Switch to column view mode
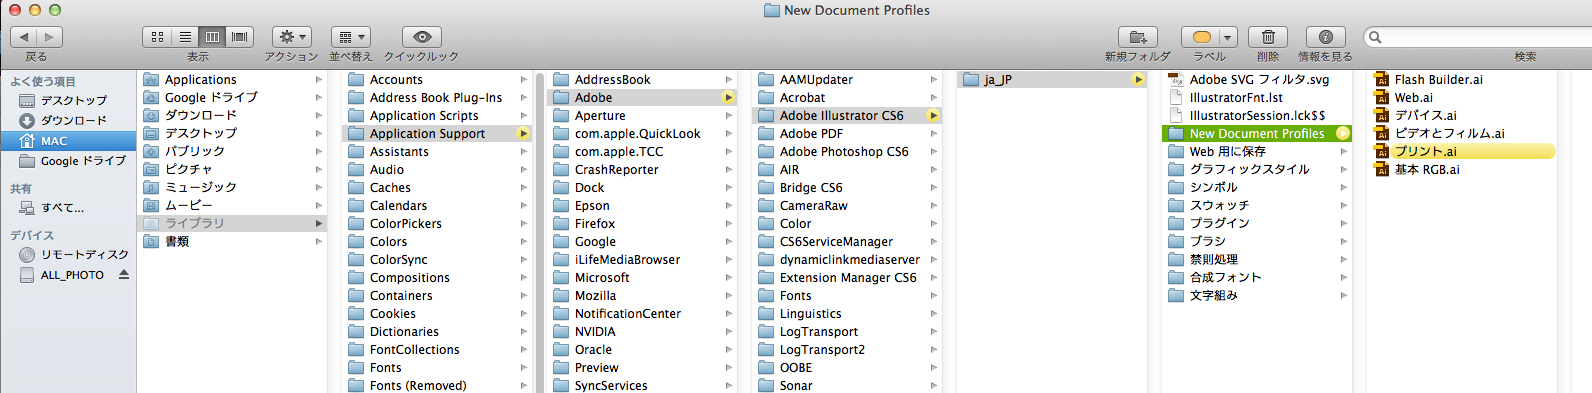 tap(212, 37)
